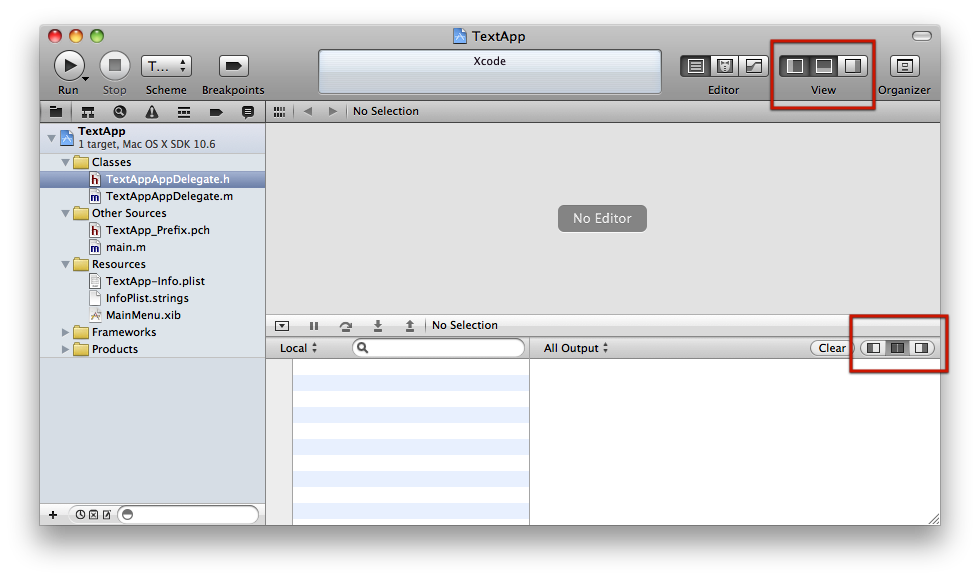This screenshot has height=580, width=980.
Task: Expand the Frameworks group
Action: coord(65,332)
